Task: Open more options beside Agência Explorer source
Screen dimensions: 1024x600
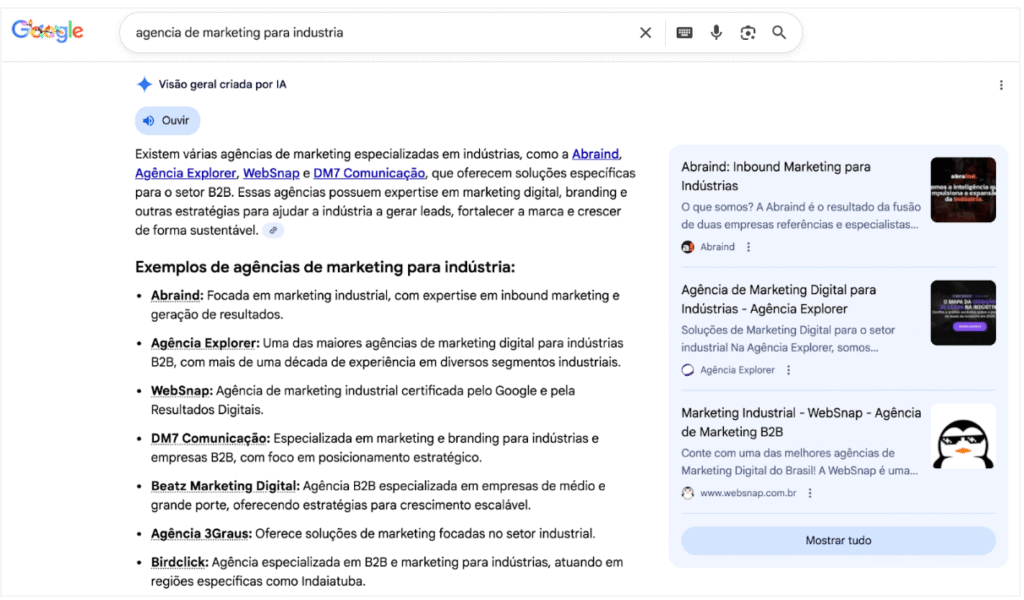Action: (x=788, y=370)
